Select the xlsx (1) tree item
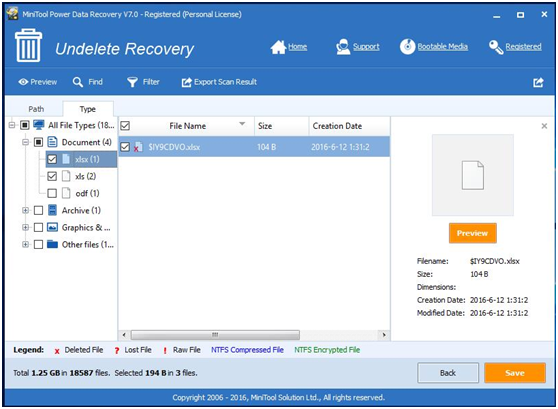The width and height of the screenshot is (558, 409). (87, 159)
